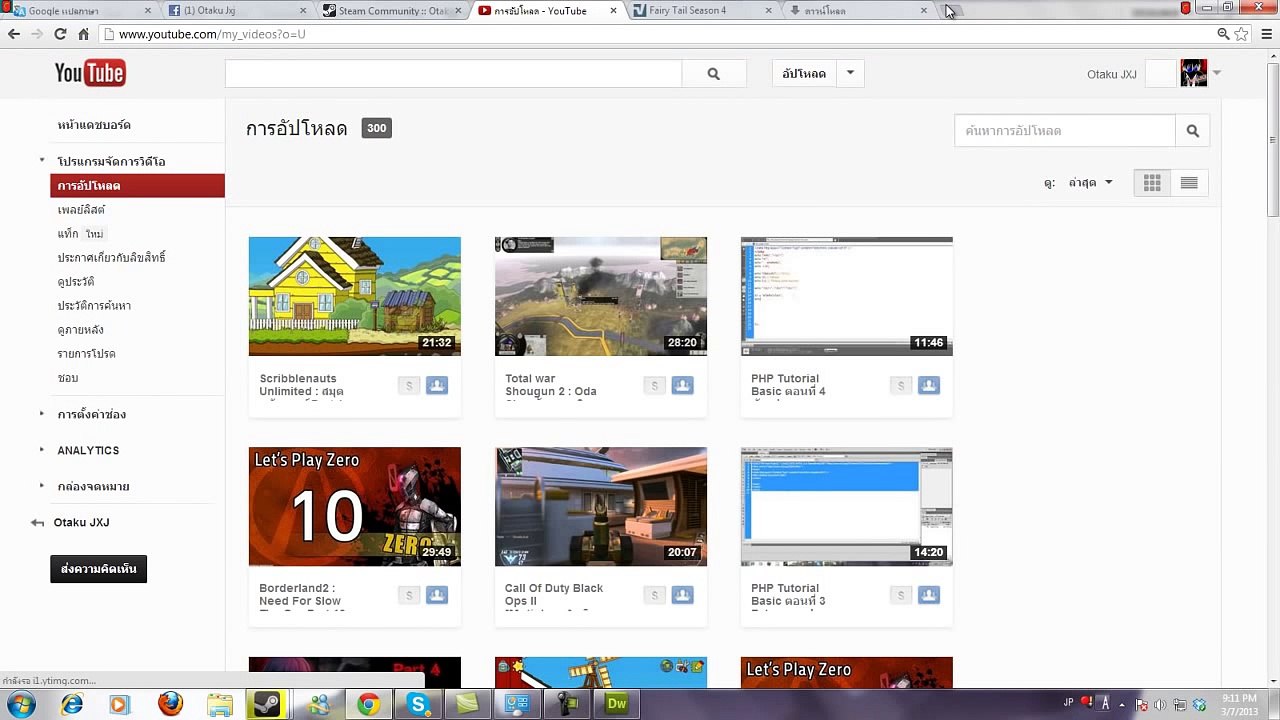Screen dimensions: 1280x720
Task: Click blue privacy icon for PHP Tutorial ตอนที่ 4
Action: (x=929, y=385)
